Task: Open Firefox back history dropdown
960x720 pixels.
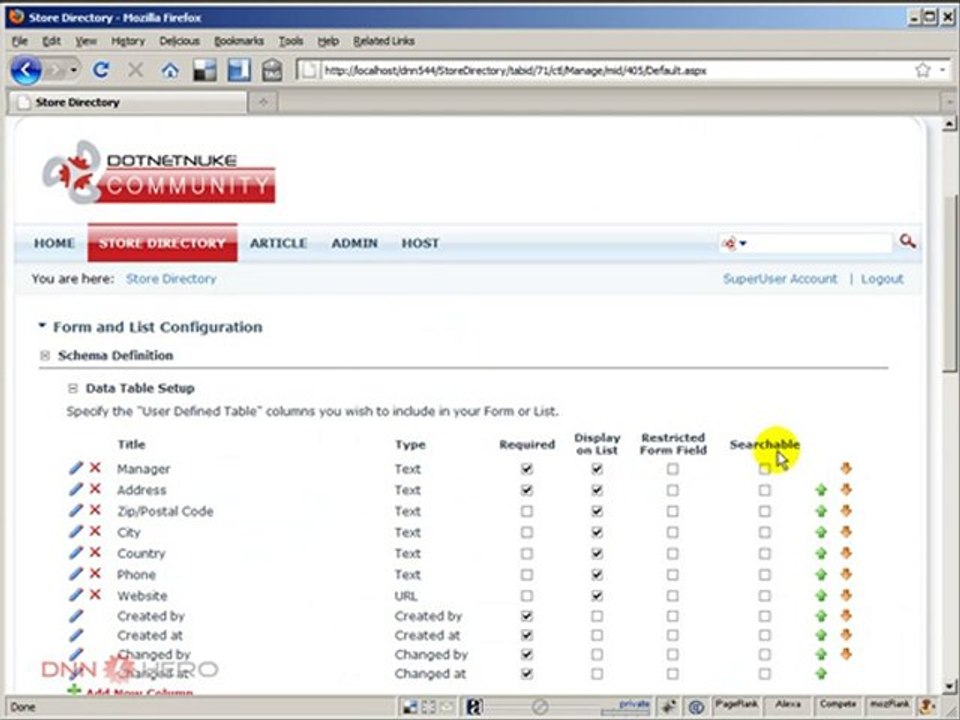Action: [x=73, y=70]
